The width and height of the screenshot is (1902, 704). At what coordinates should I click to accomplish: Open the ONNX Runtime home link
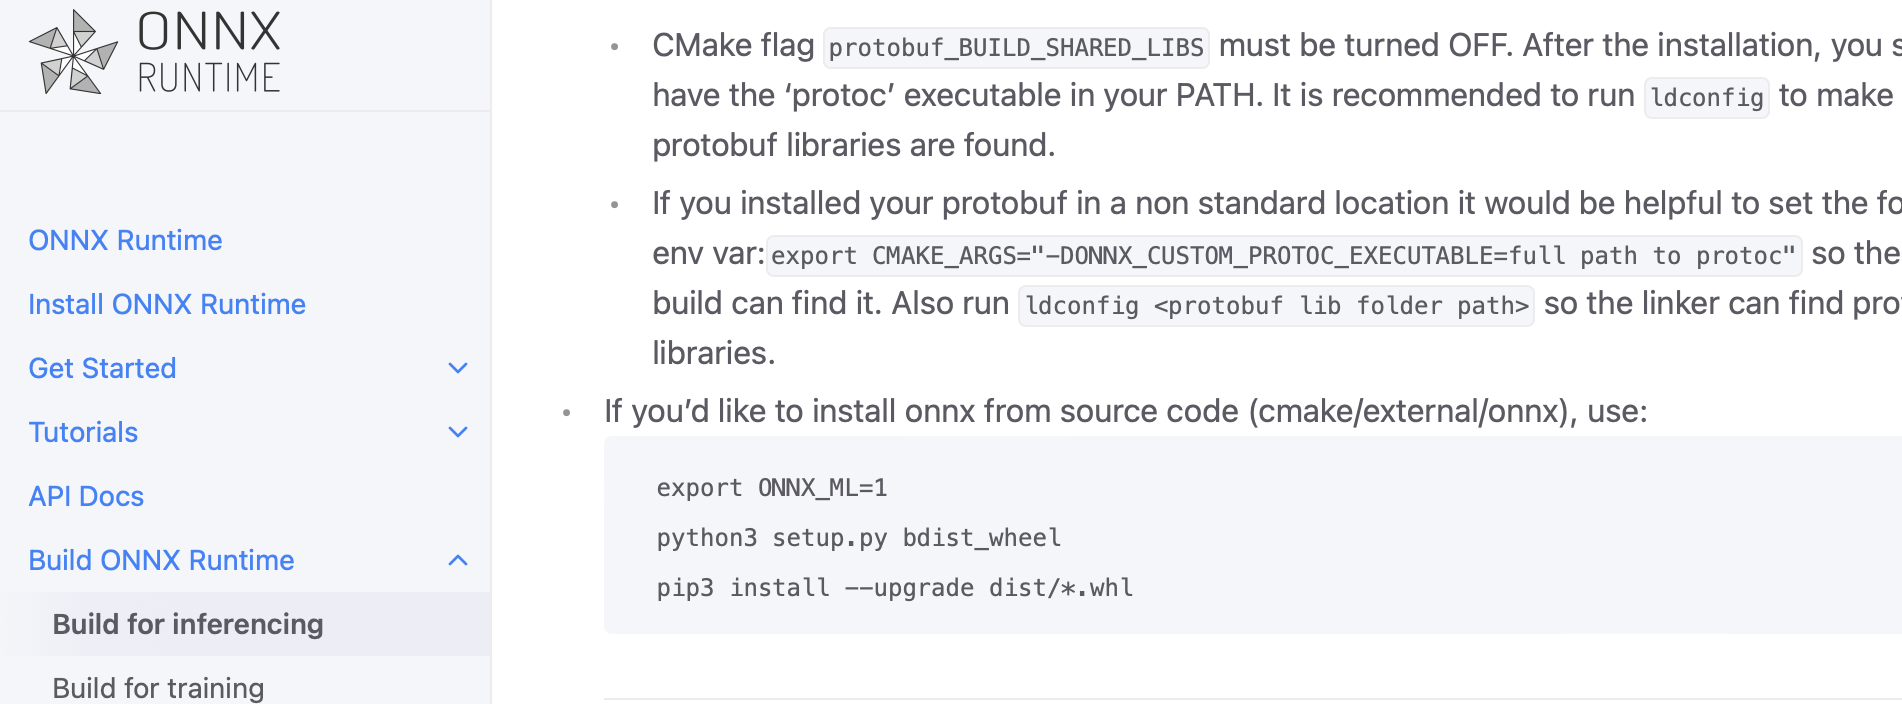pyautogui.click(x=124, y=240)
